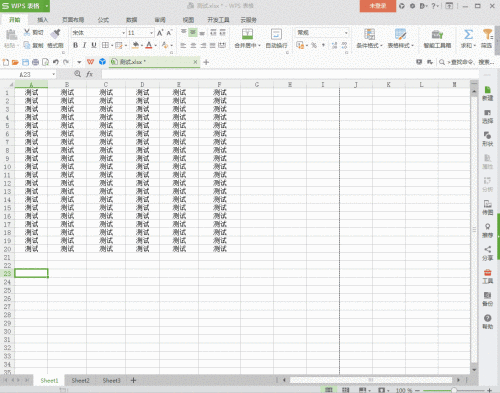Open the borders dropdown arrow
Viewport: 500px width, 393px height.
coord(112,45)
